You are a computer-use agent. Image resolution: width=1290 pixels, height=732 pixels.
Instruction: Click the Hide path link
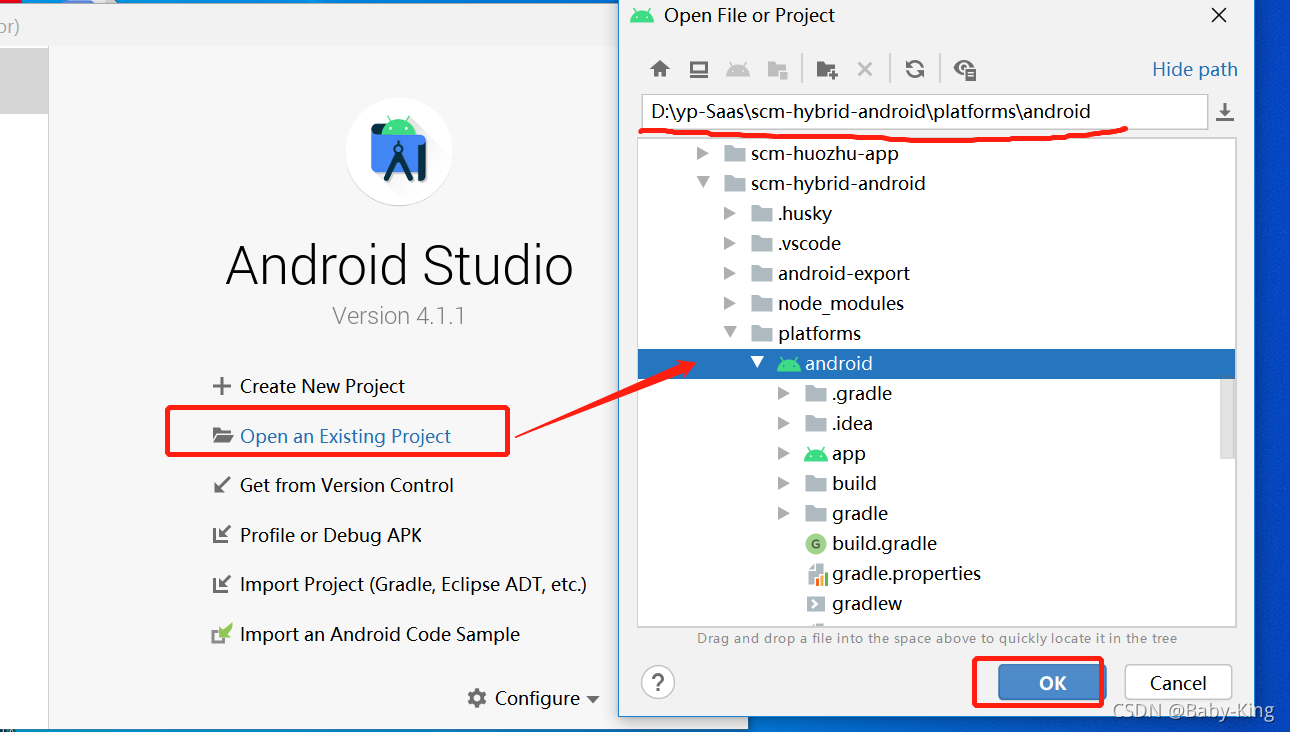tap(1195, 69)
